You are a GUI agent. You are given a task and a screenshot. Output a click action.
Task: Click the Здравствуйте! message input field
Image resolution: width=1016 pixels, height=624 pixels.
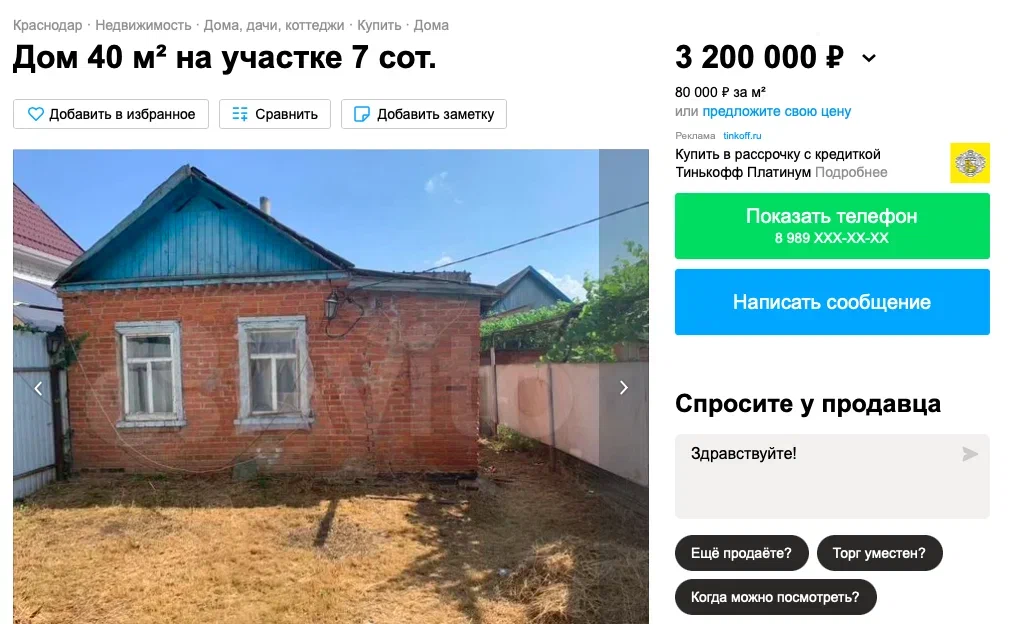coord(832,476)
